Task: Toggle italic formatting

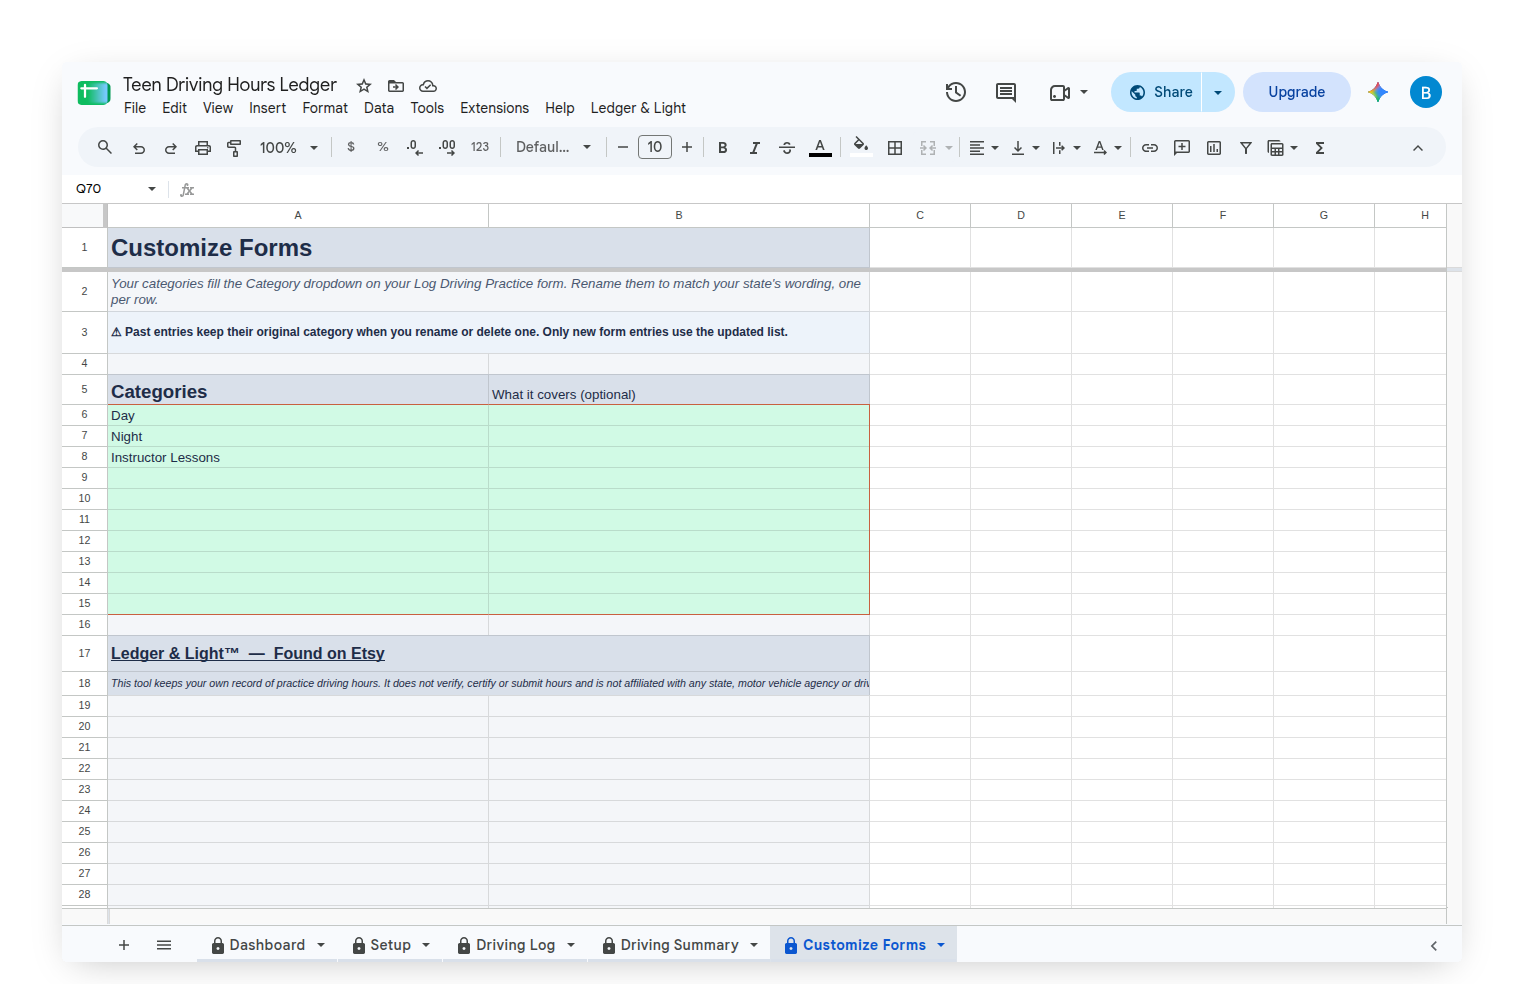Action: click(755, 148)
